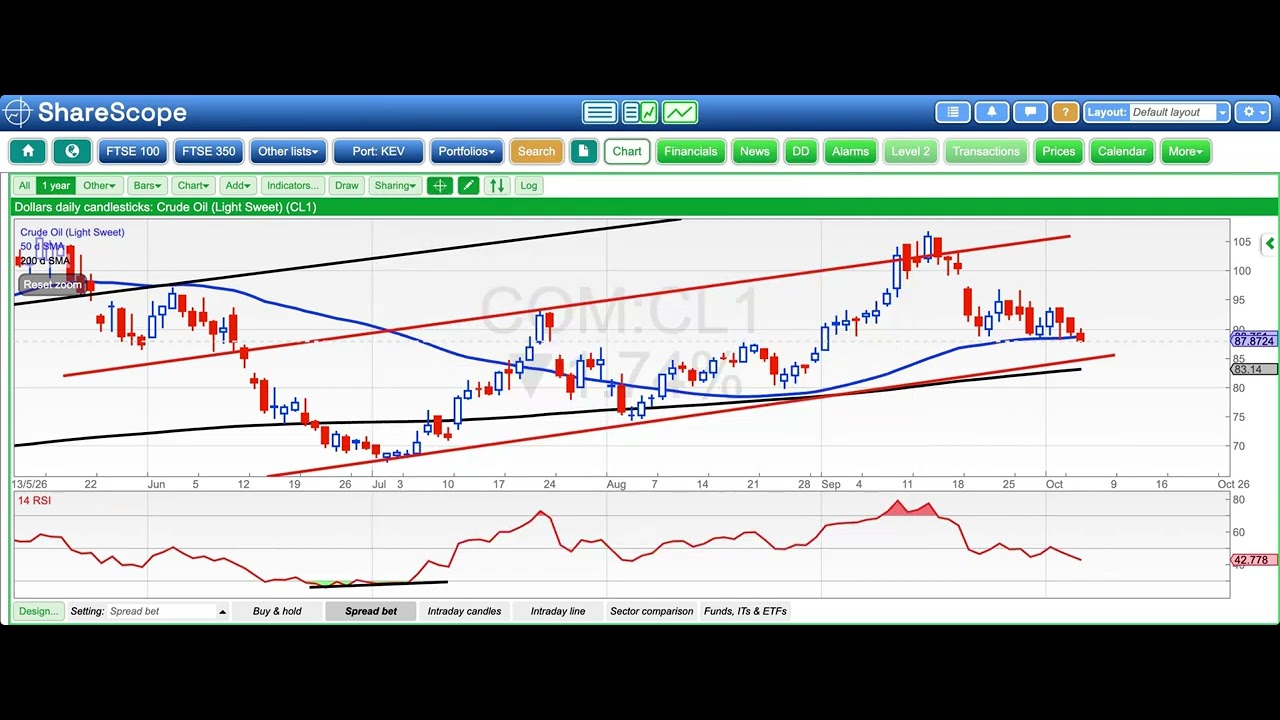Switch to the Financials tab
Screen dimensions: 1280x720
(x=690, y=151)
